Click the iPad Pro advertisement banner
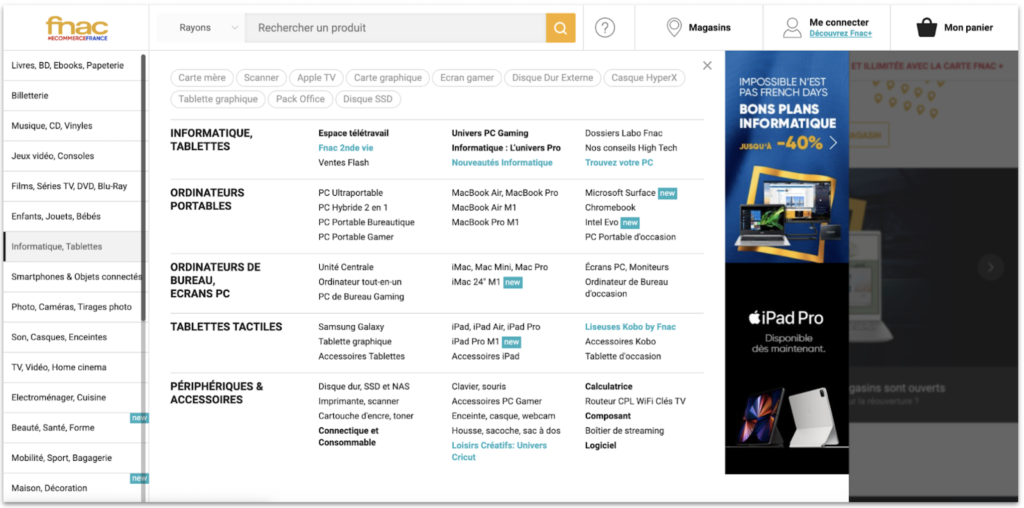 (786, 368)
